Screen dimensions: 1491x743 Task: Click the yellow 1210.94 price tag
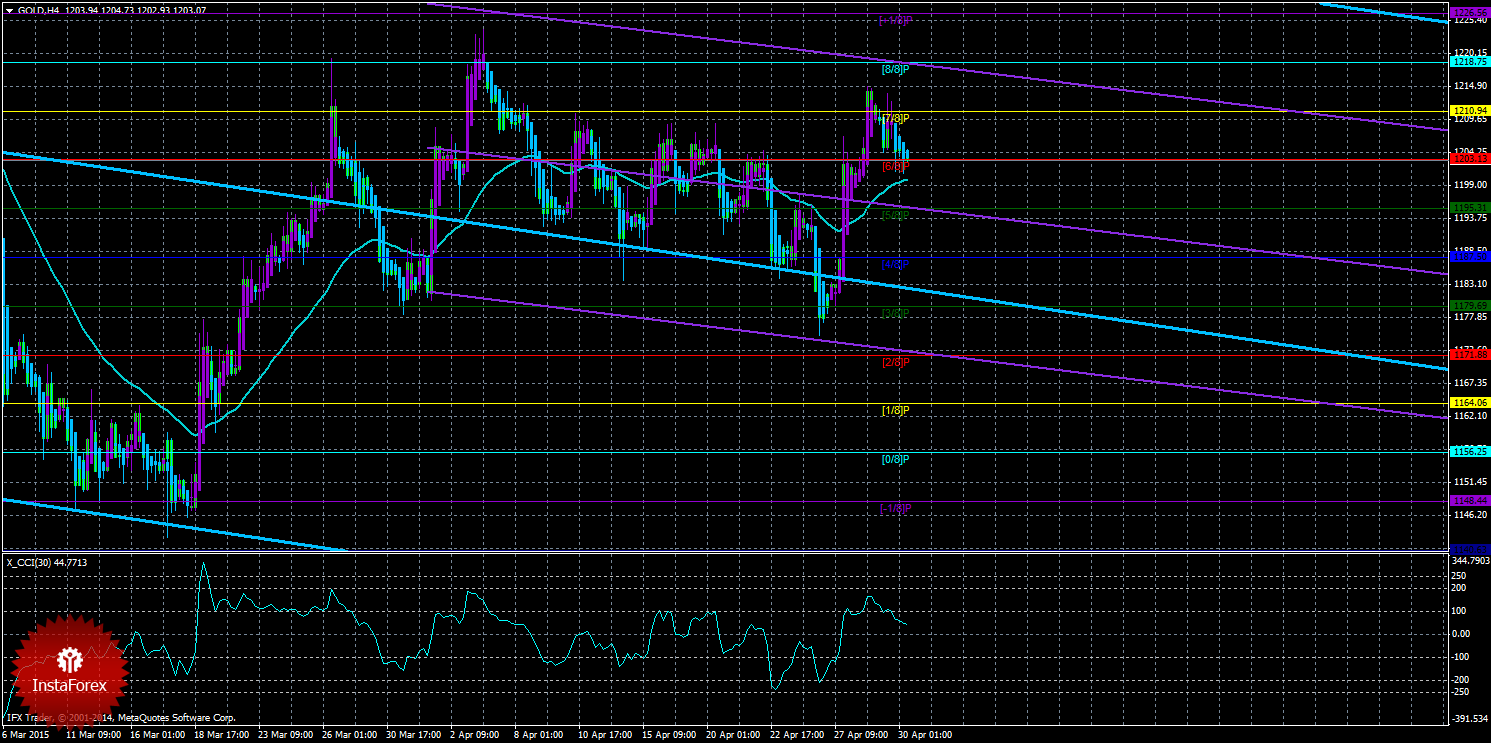pos(1470,110)
